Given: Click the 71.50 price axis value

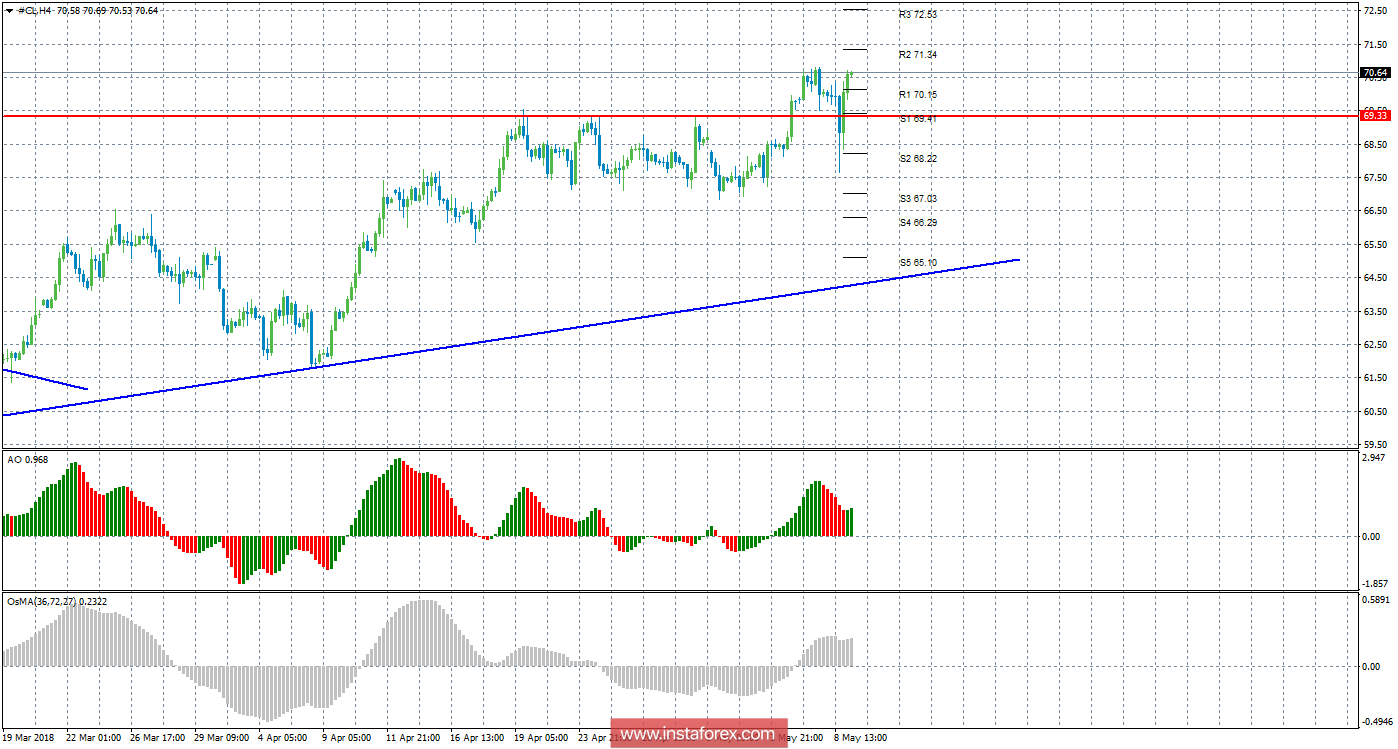Looking at the screenshot, I should 1376,45.
